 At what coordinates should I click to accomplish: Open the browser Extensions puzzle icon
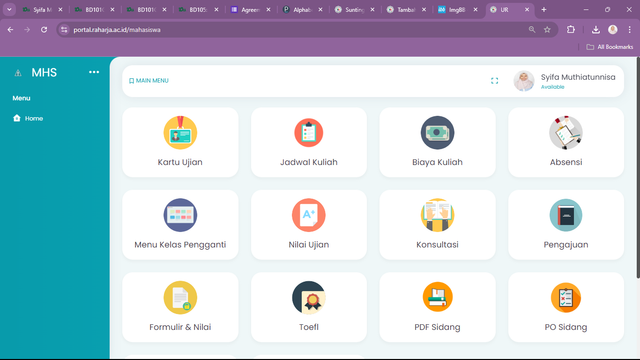point(571,29)
